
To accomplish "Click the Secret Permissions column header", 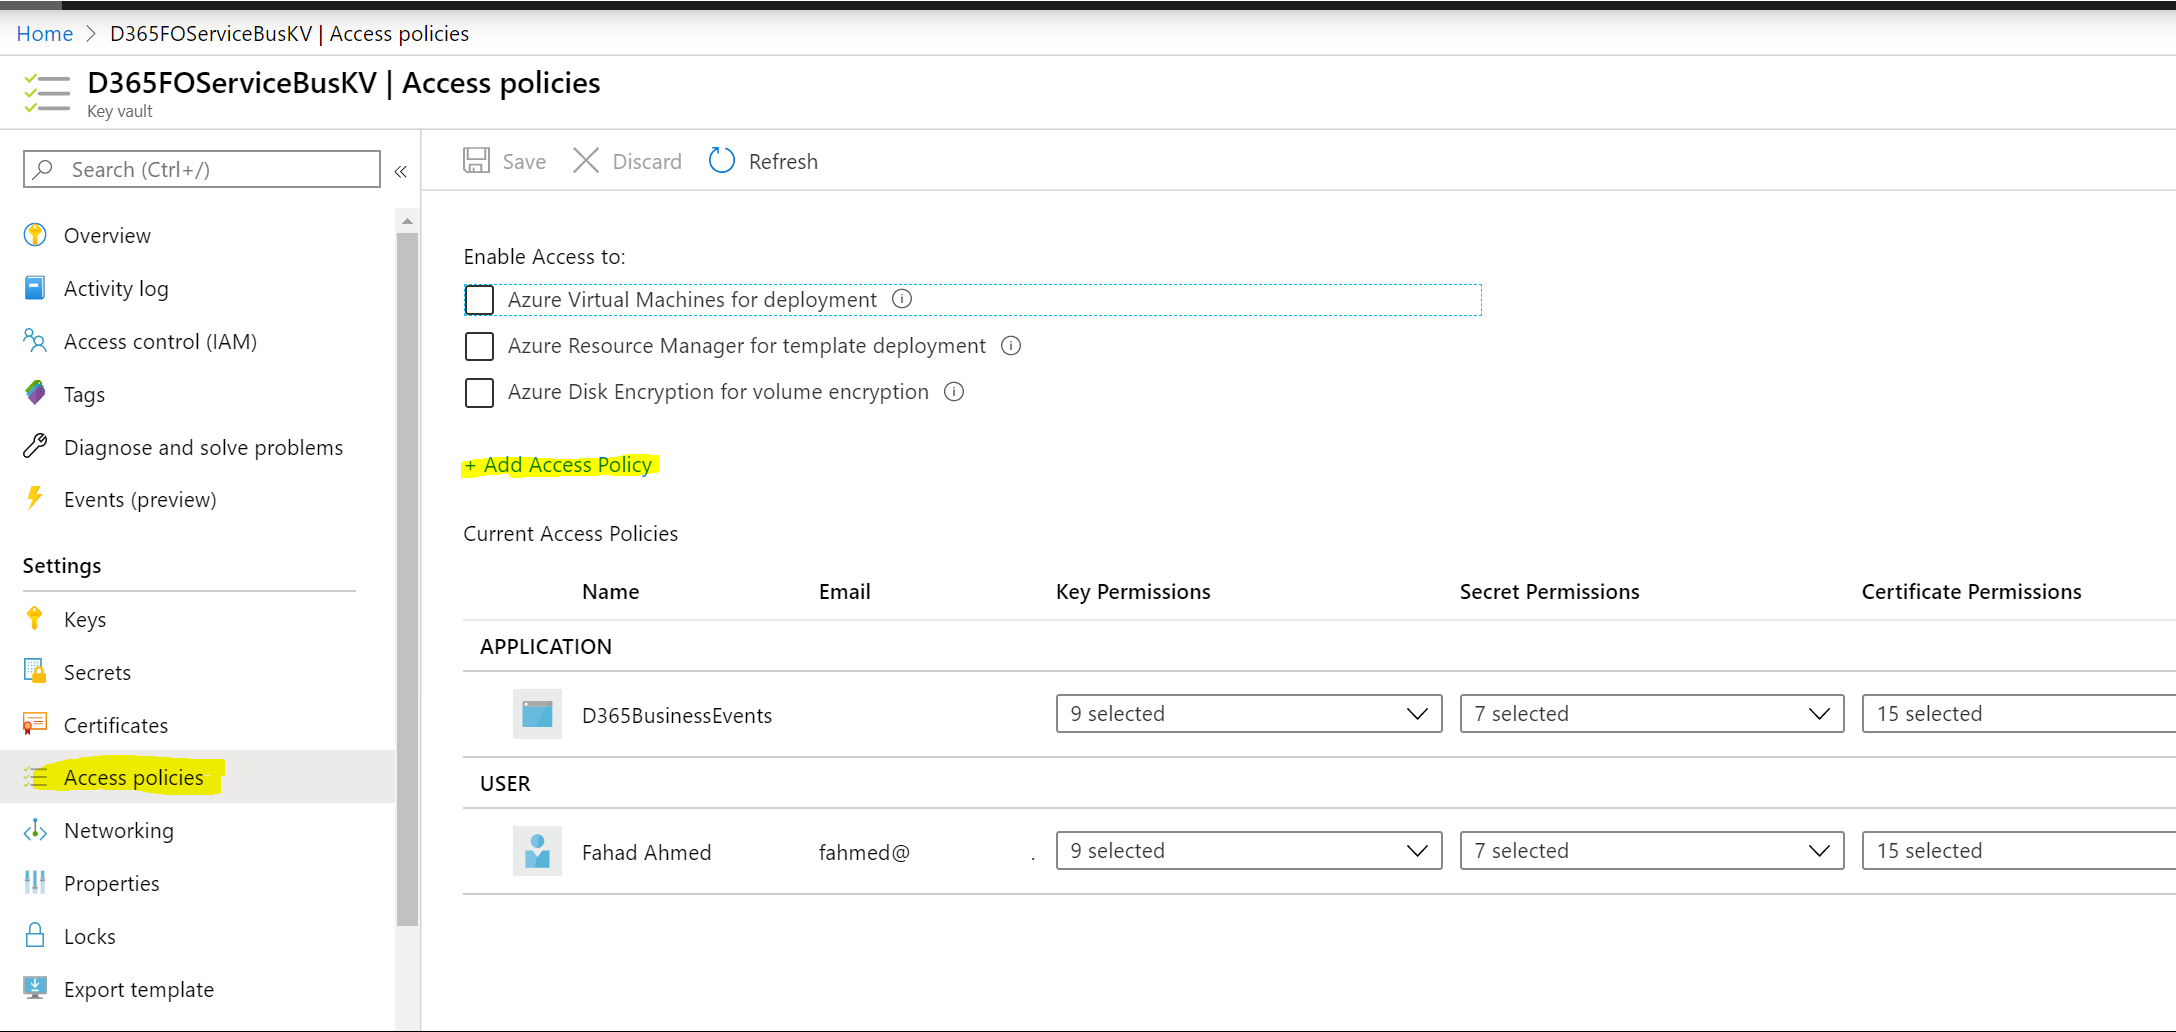I will pos(1549,592).
